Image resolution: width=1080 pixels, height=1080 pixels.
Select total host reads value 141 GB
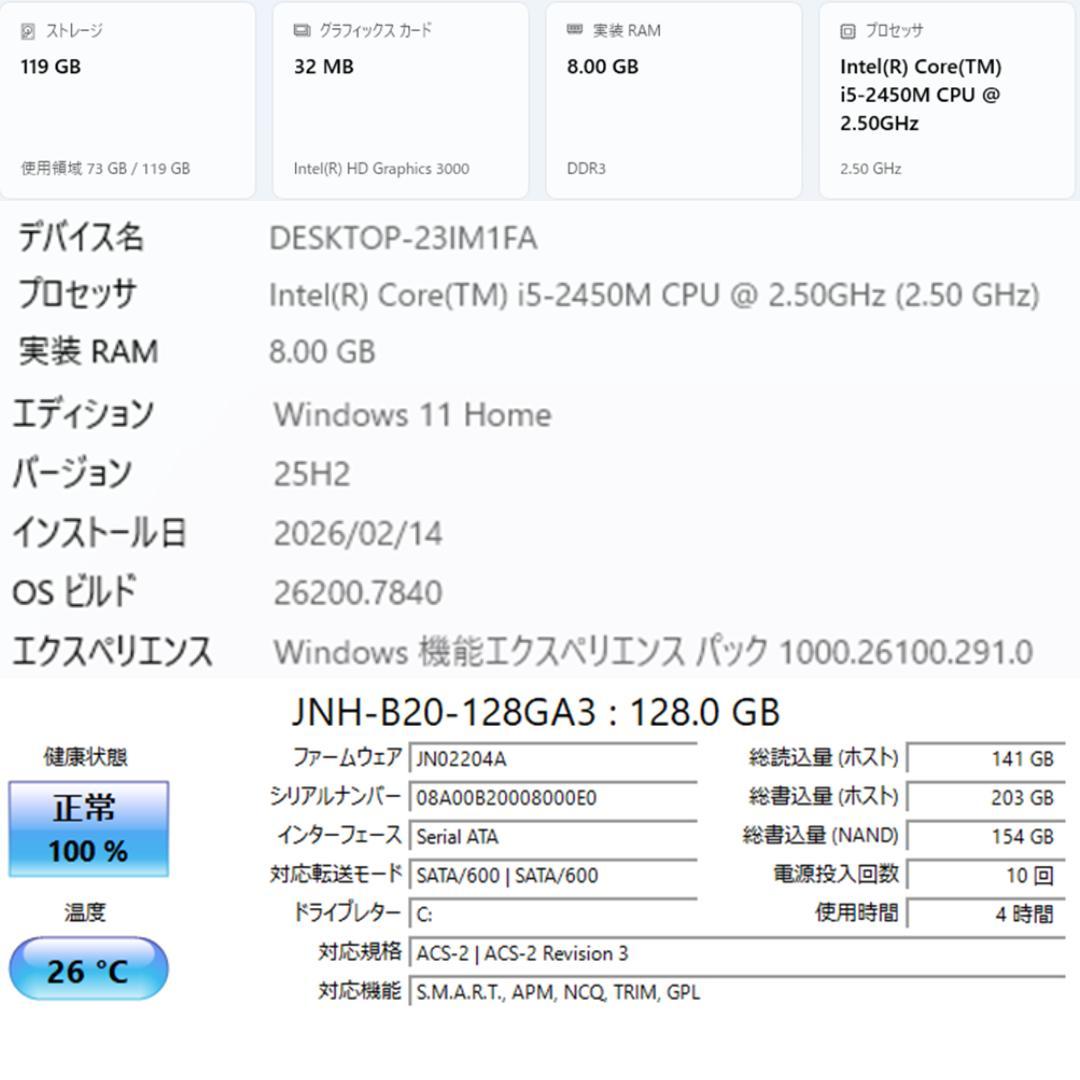[x=986, y=758]
